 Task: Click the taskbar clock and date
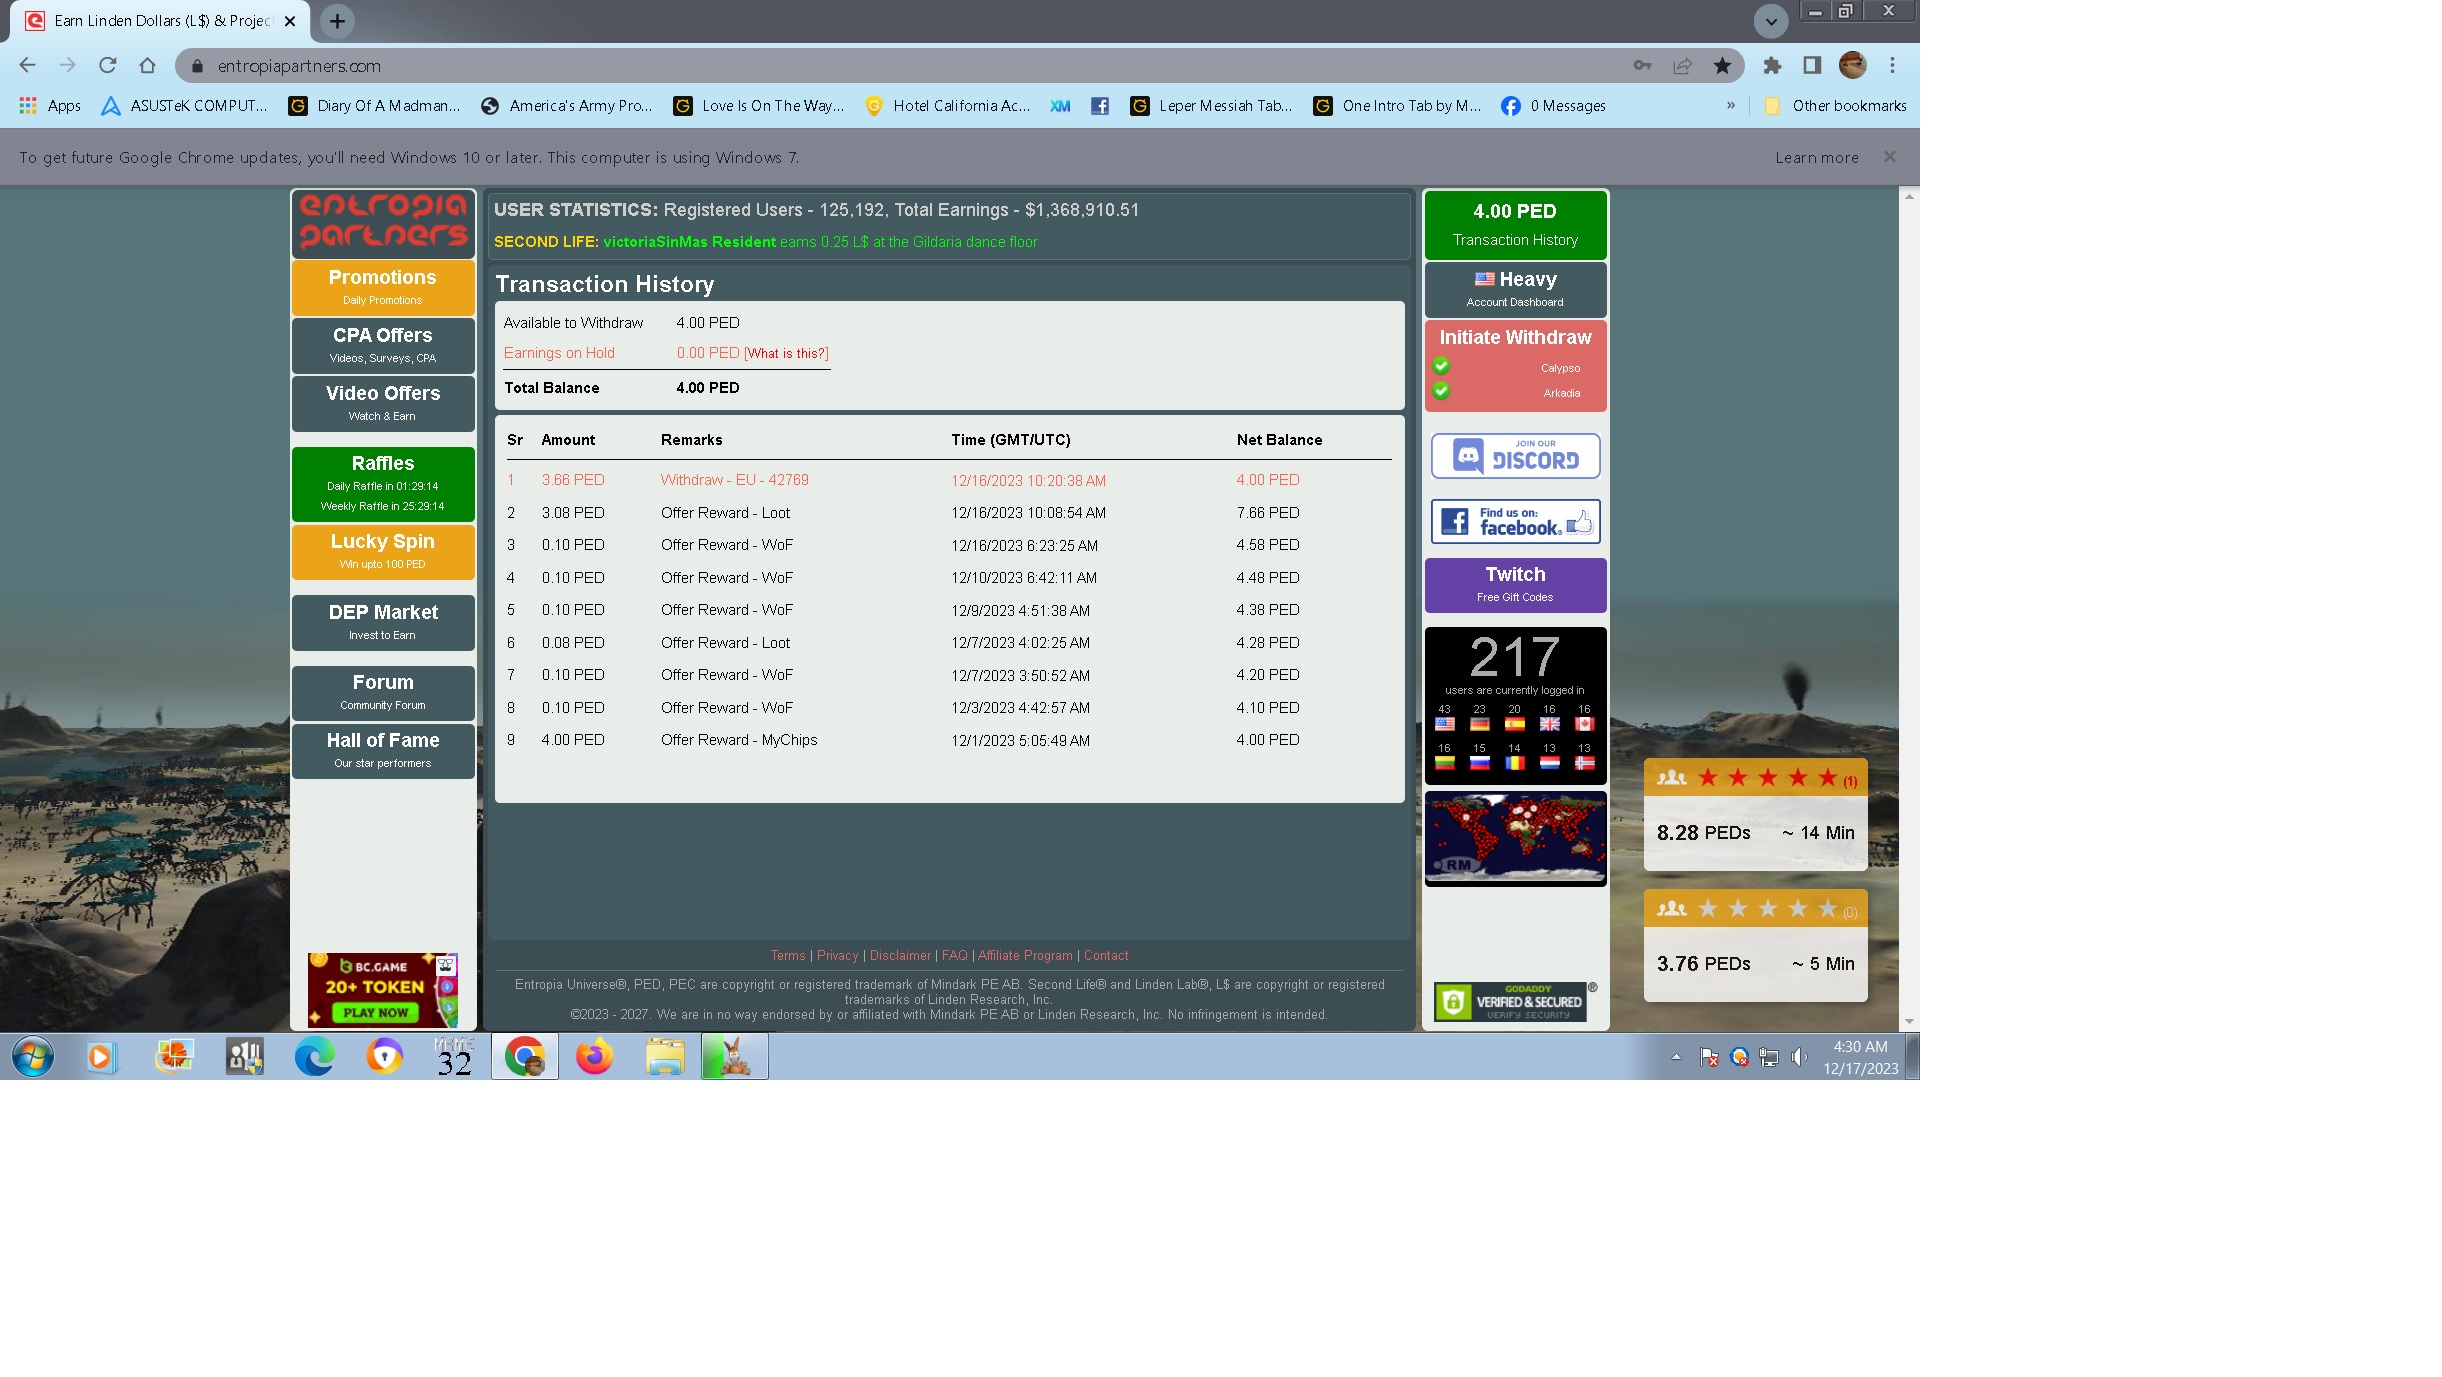(x=1860, y=1057)
